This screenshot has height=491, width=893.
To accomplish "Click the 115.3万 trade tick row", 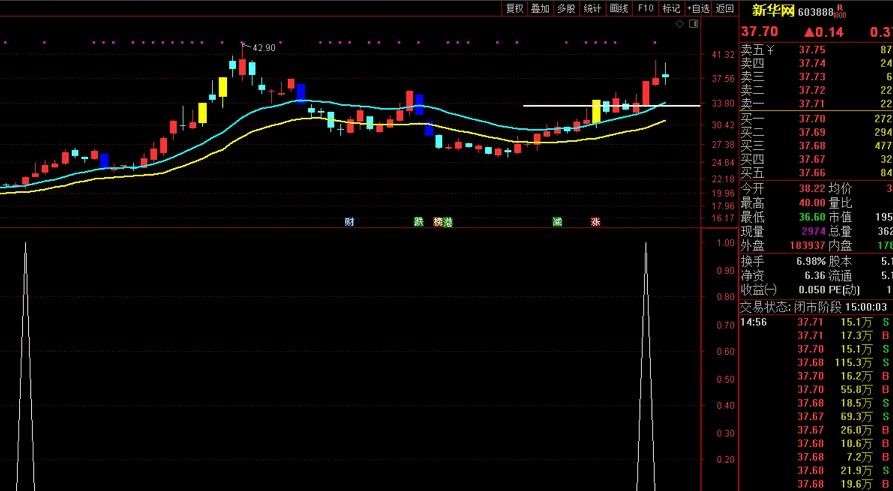I will [816, 363].
